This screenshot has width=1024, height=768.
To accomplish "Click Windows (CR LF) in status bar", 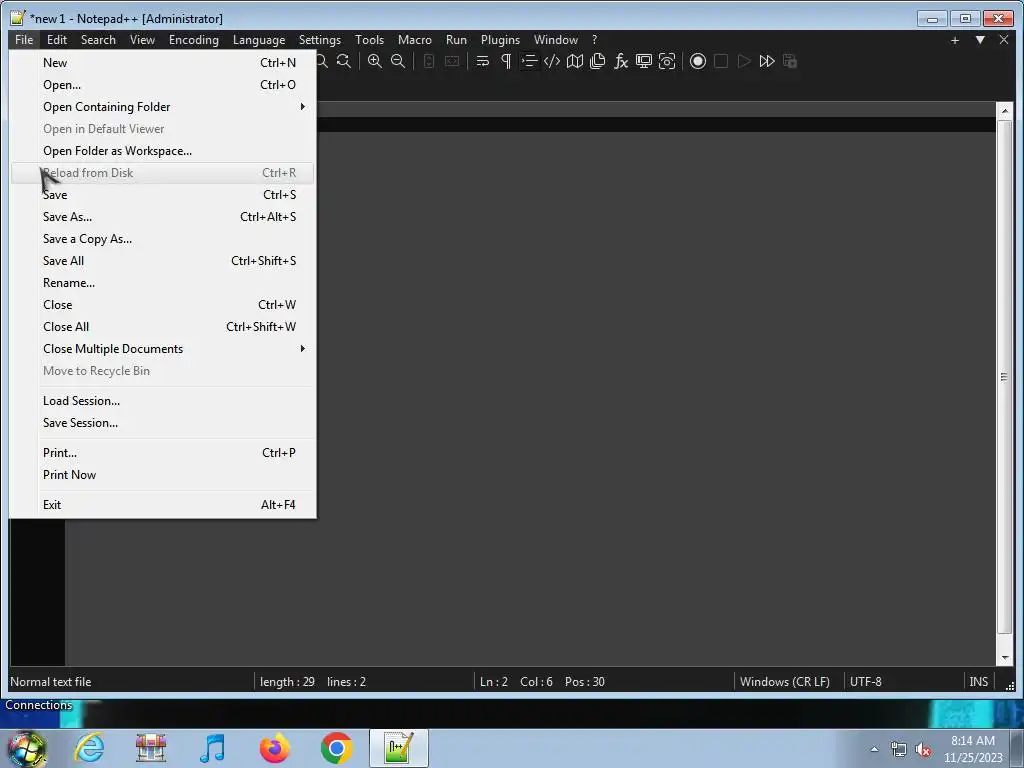I will (x=784, y=682).
